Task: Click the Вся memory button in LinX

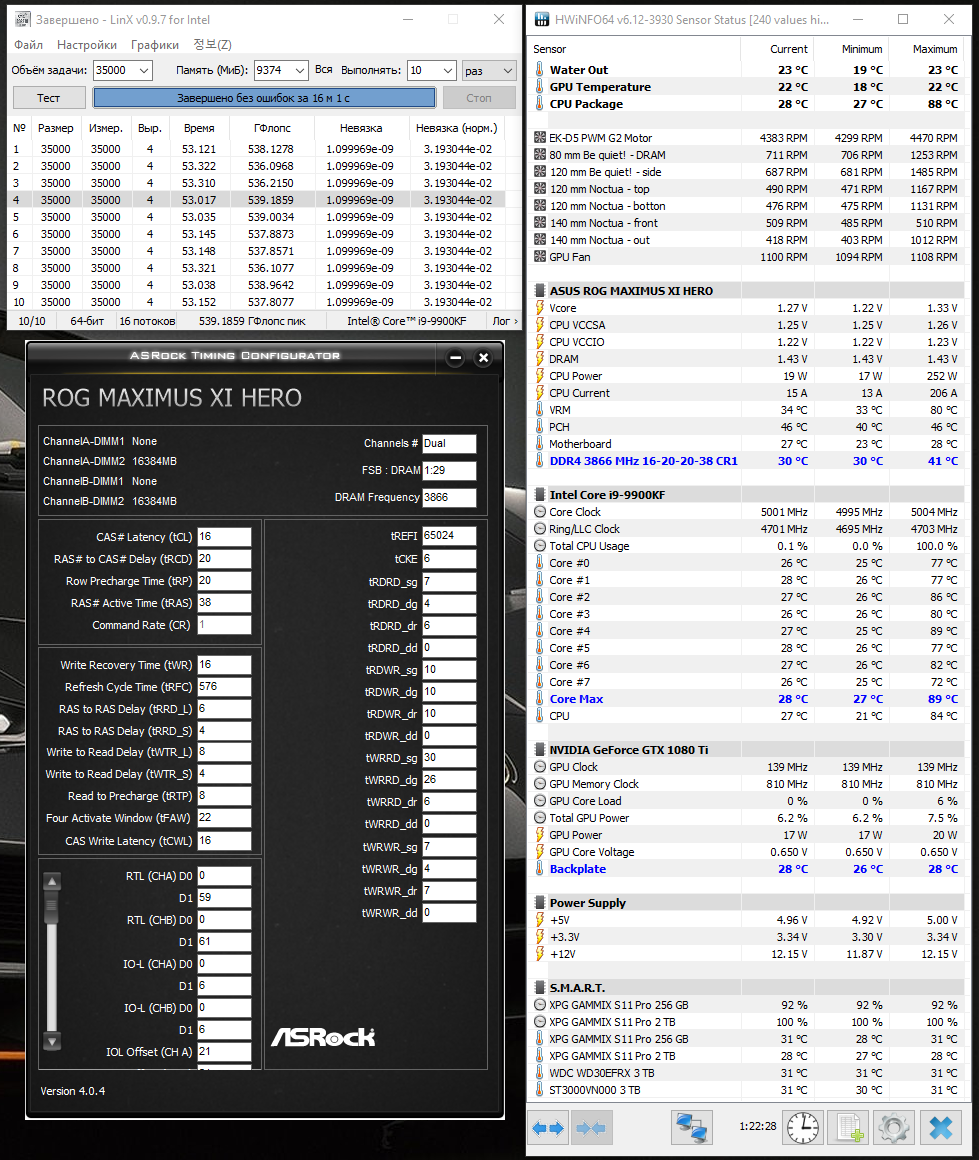Action: pyautogui.click(x=323, y=70)
